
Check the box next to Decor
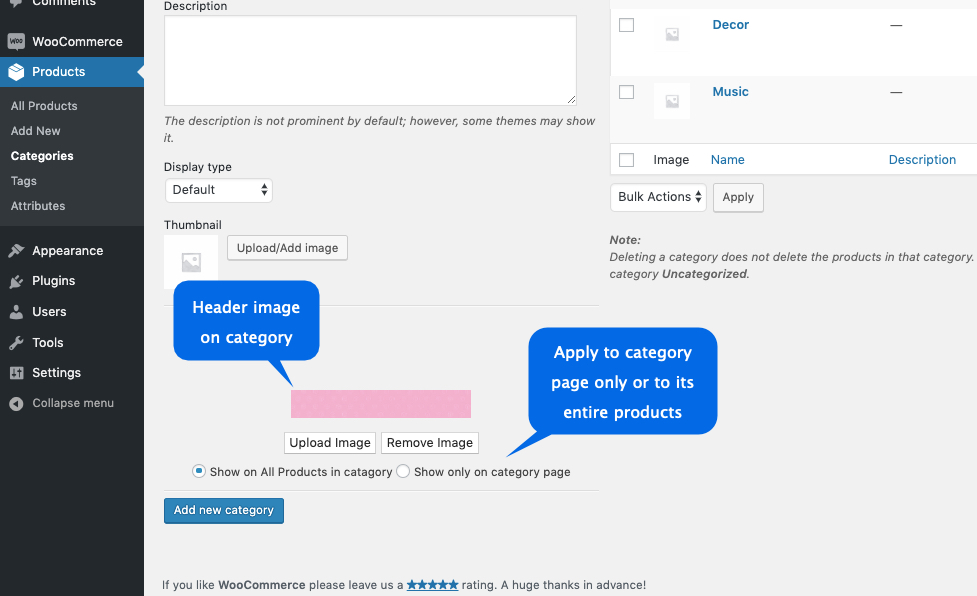[x=626, y=24]
